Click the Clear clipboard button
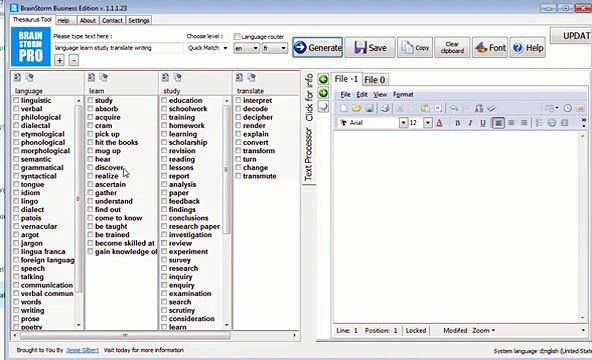Viewport: 592px width, 360px height. click(452, 48)
